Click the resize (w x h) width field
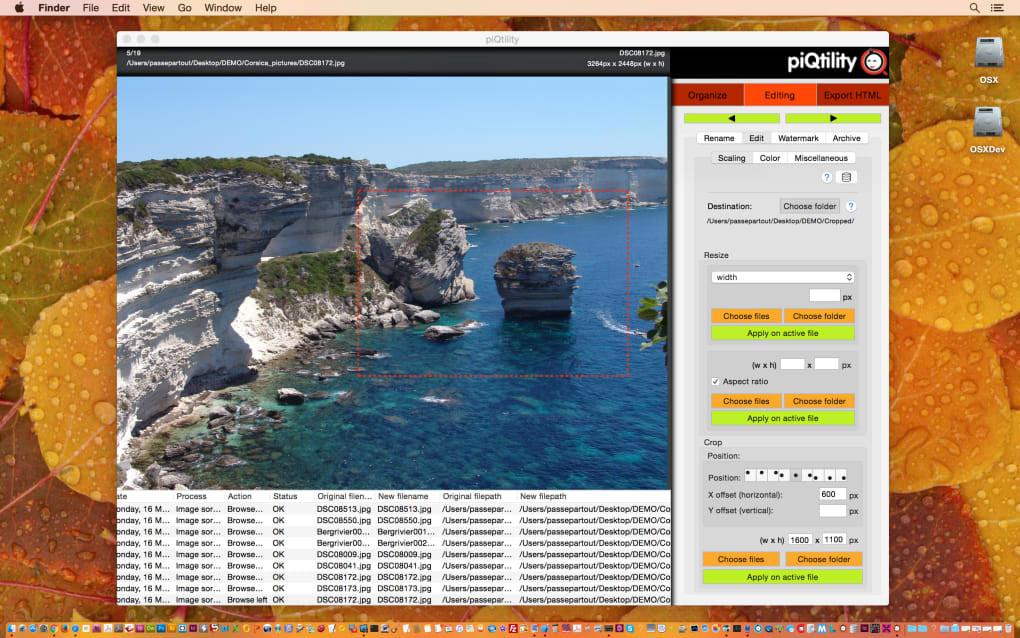 (792, 364)
